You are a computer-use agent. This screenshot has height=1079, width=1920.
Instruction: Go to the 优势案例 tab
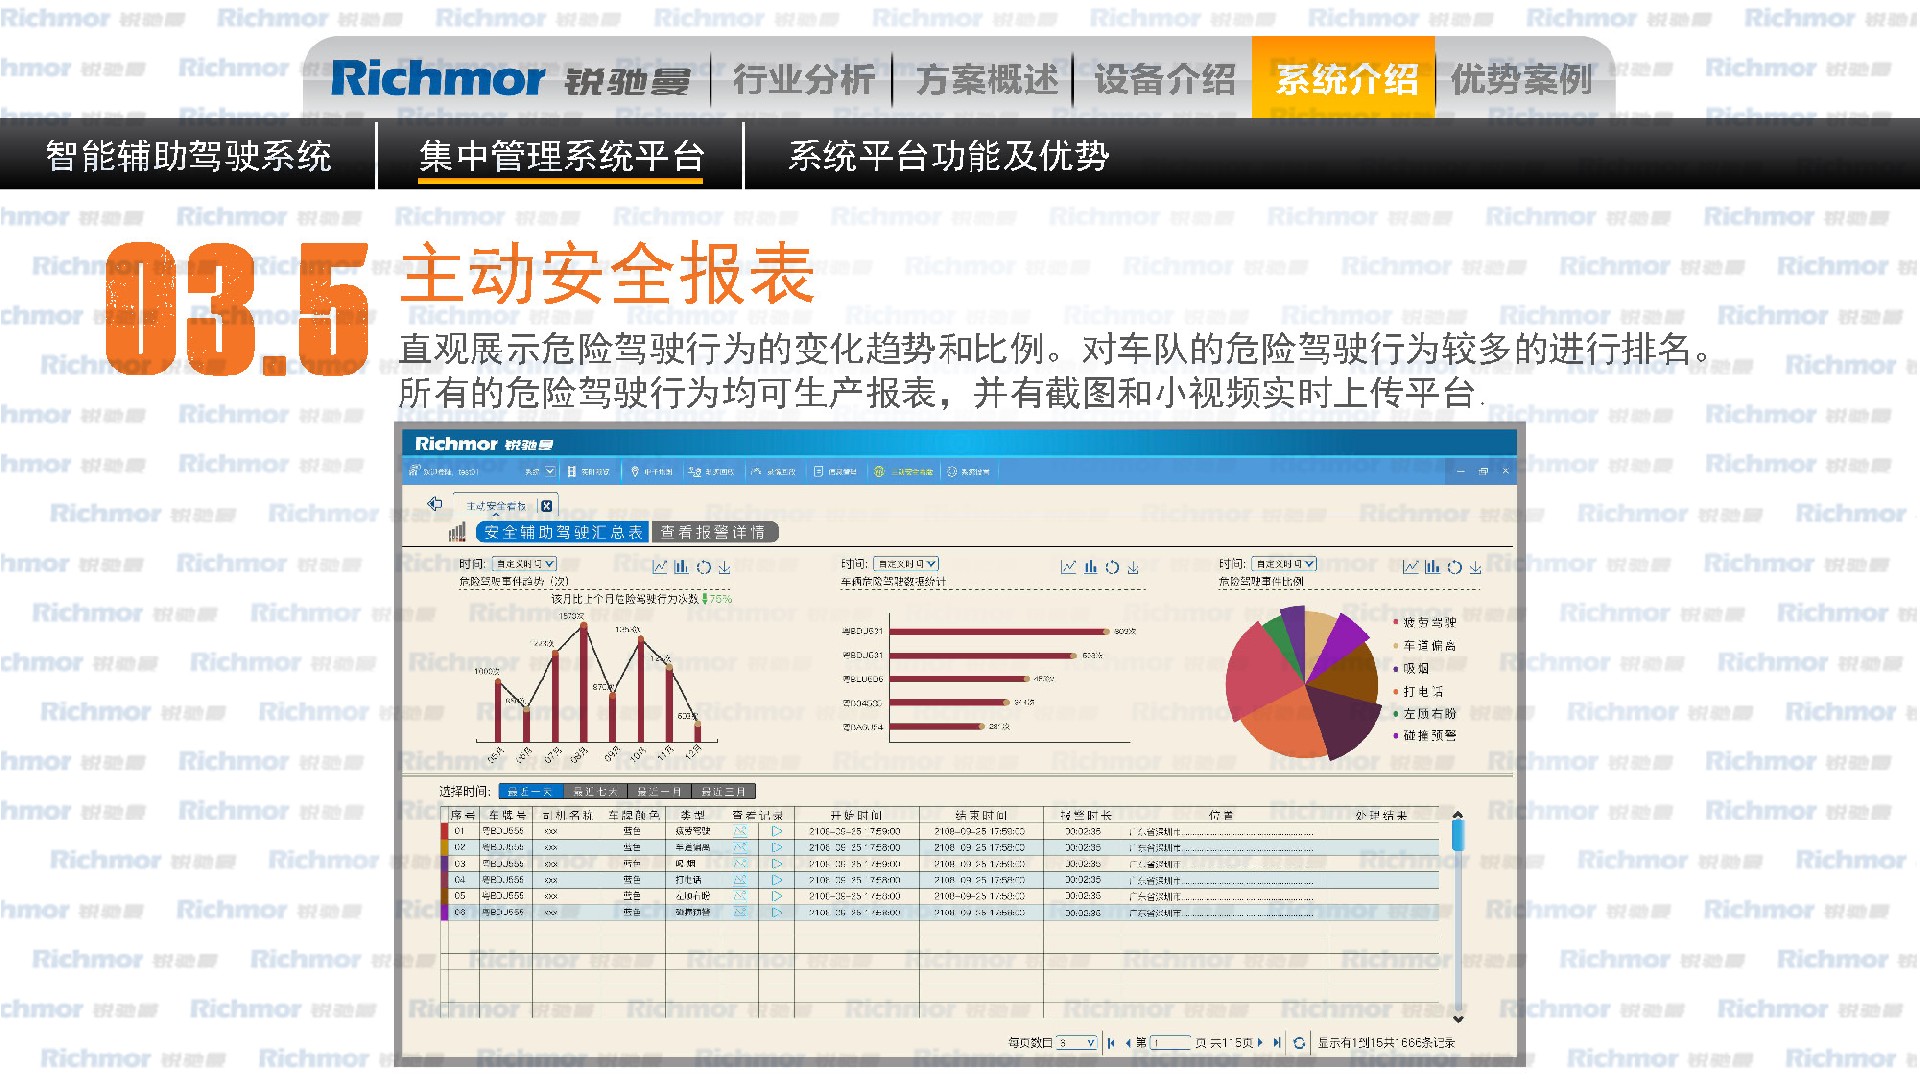[1521, 79]
